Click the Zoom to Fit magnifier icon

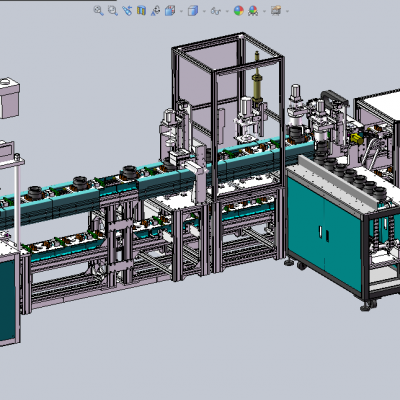click(98, 11)
